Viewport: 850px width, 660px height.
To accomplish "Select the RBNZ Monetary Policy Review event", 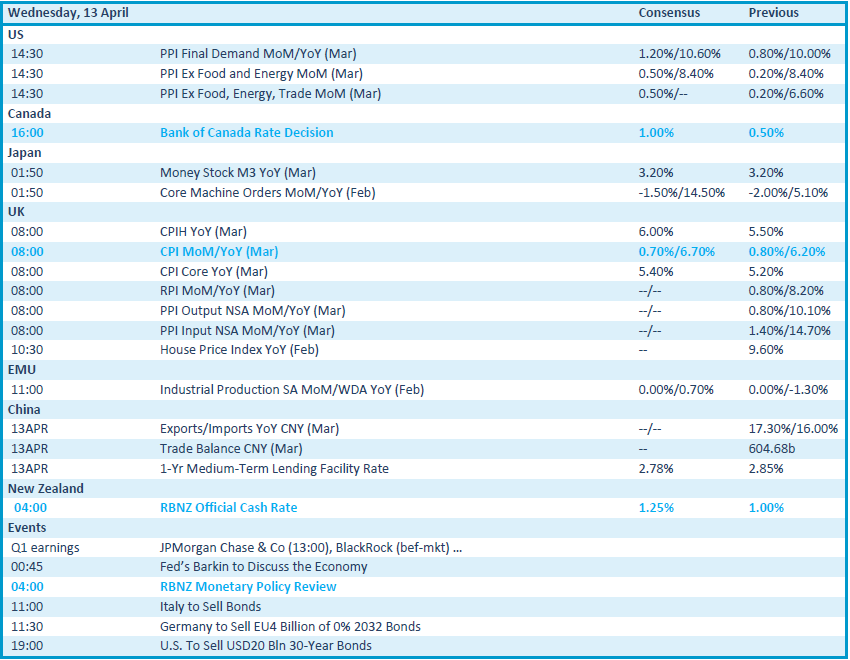I will point(248,587).
